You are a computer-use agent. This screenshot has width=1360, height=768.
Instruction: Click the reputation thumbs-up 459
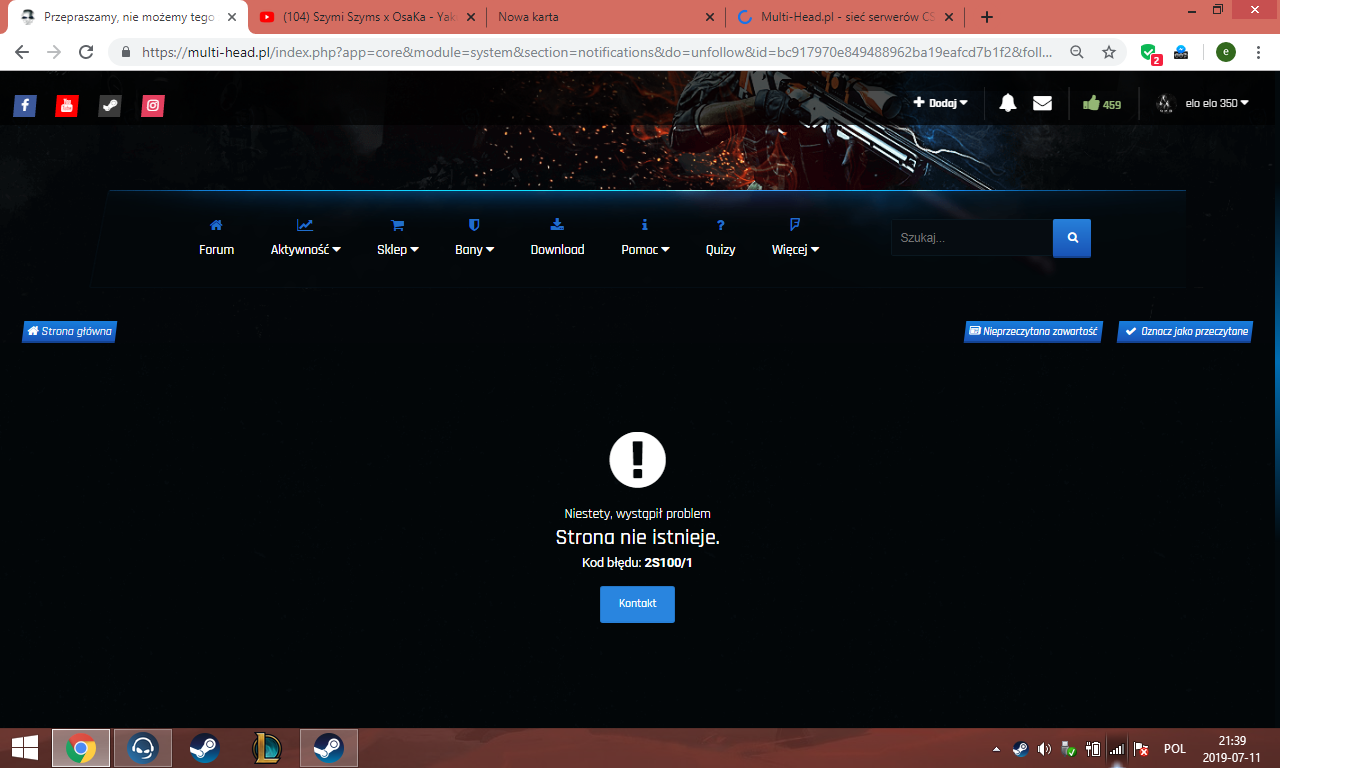tap(1102, 104)
